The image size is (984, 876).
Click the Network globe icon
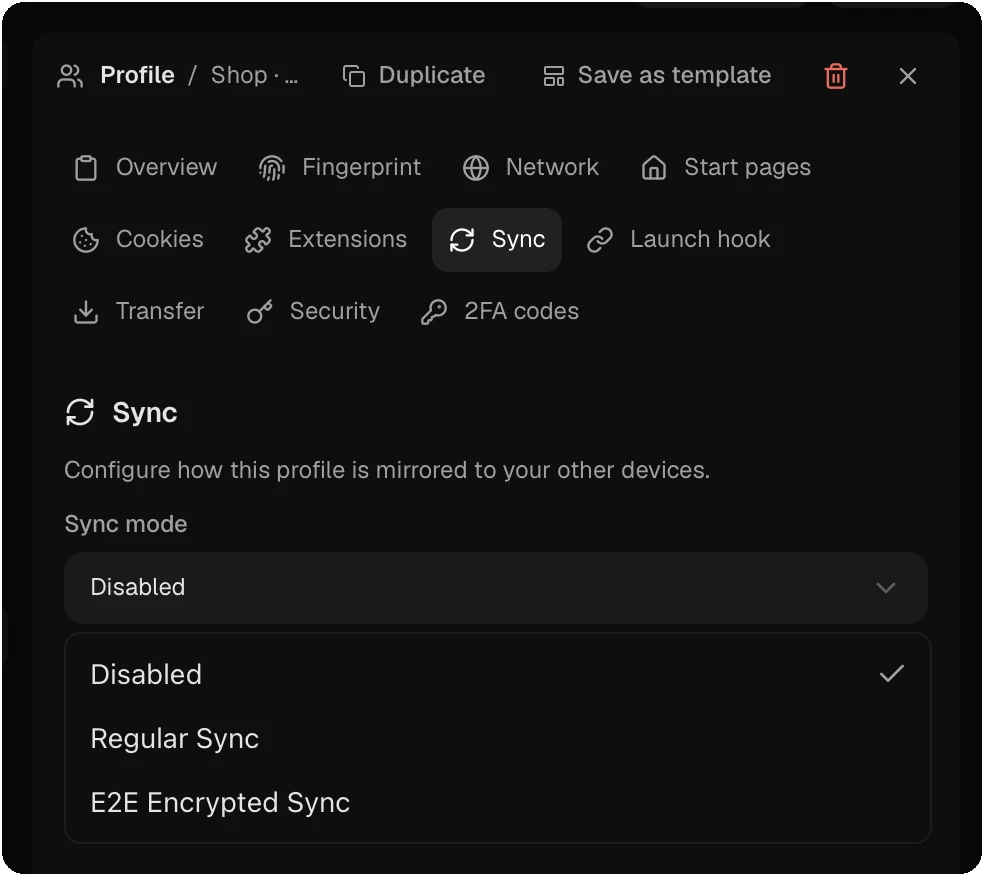[x=476, y=168]
